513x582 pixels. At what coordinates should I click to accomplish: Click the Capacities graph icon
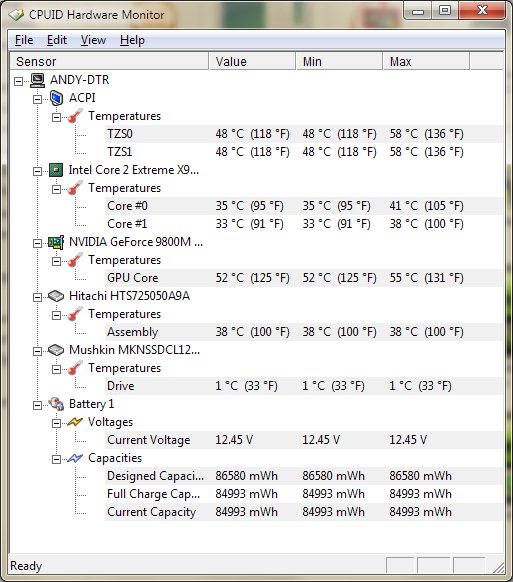pos(75,458)
